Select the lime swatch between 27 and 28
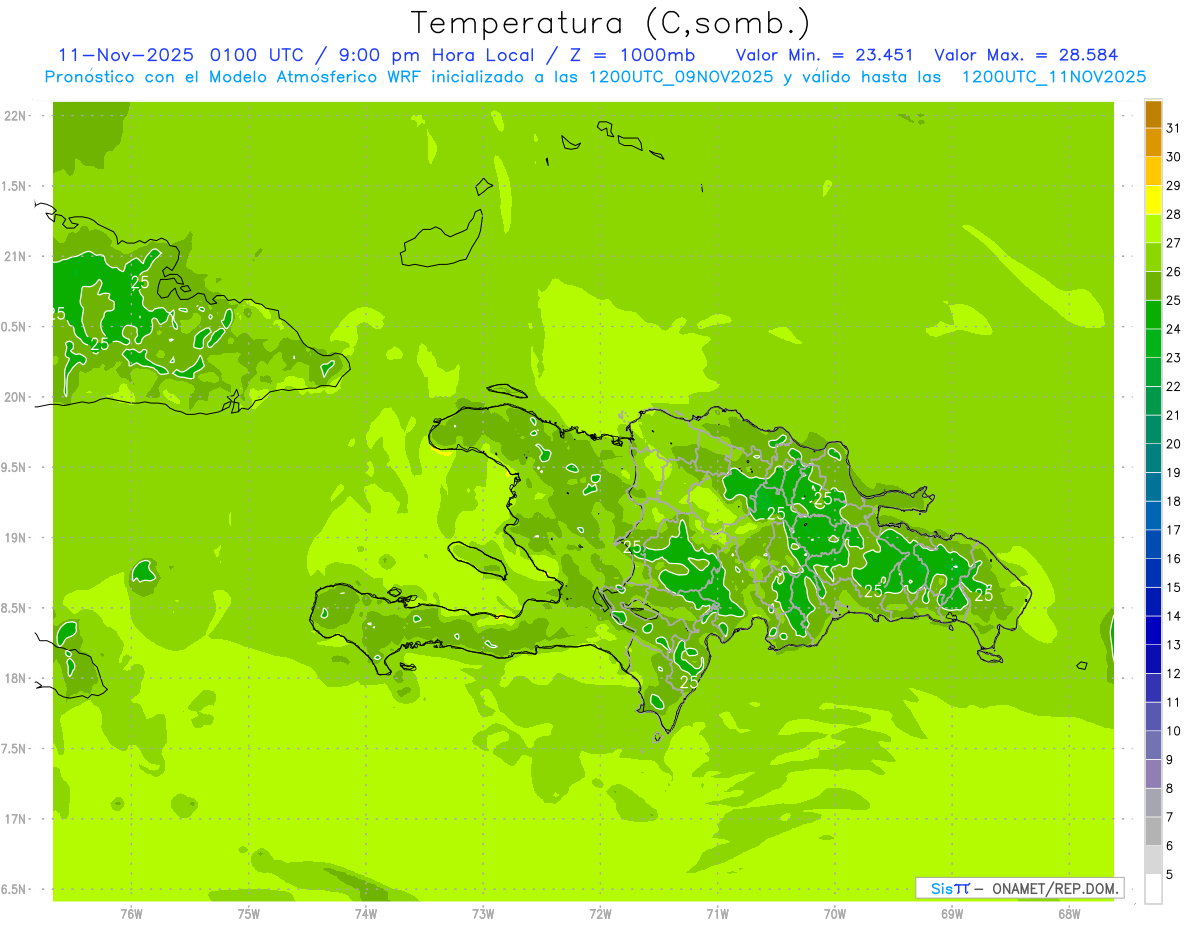 click(x=1153, y=229)
